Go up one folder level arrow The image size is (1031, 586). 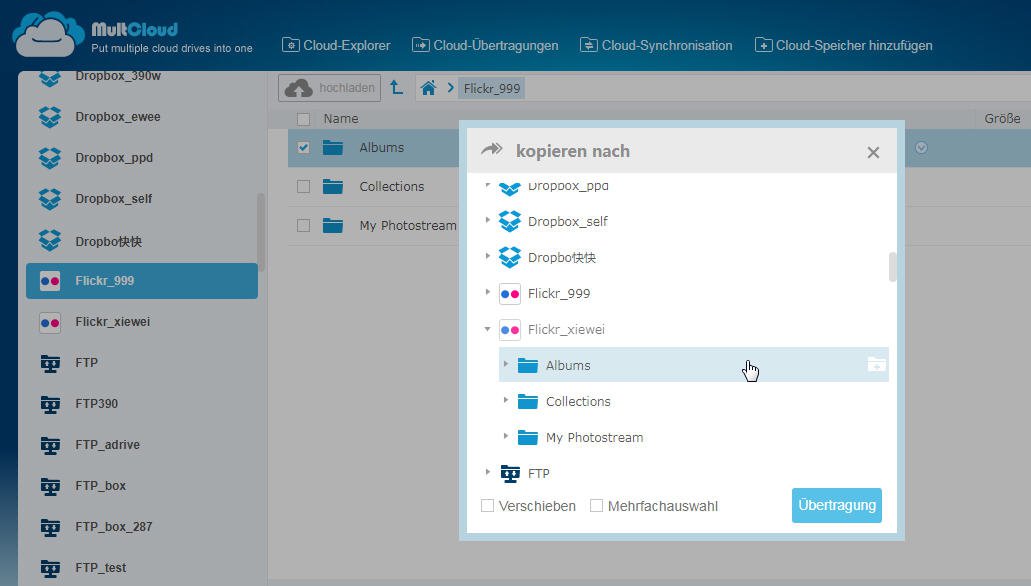(x=396, y=87)
